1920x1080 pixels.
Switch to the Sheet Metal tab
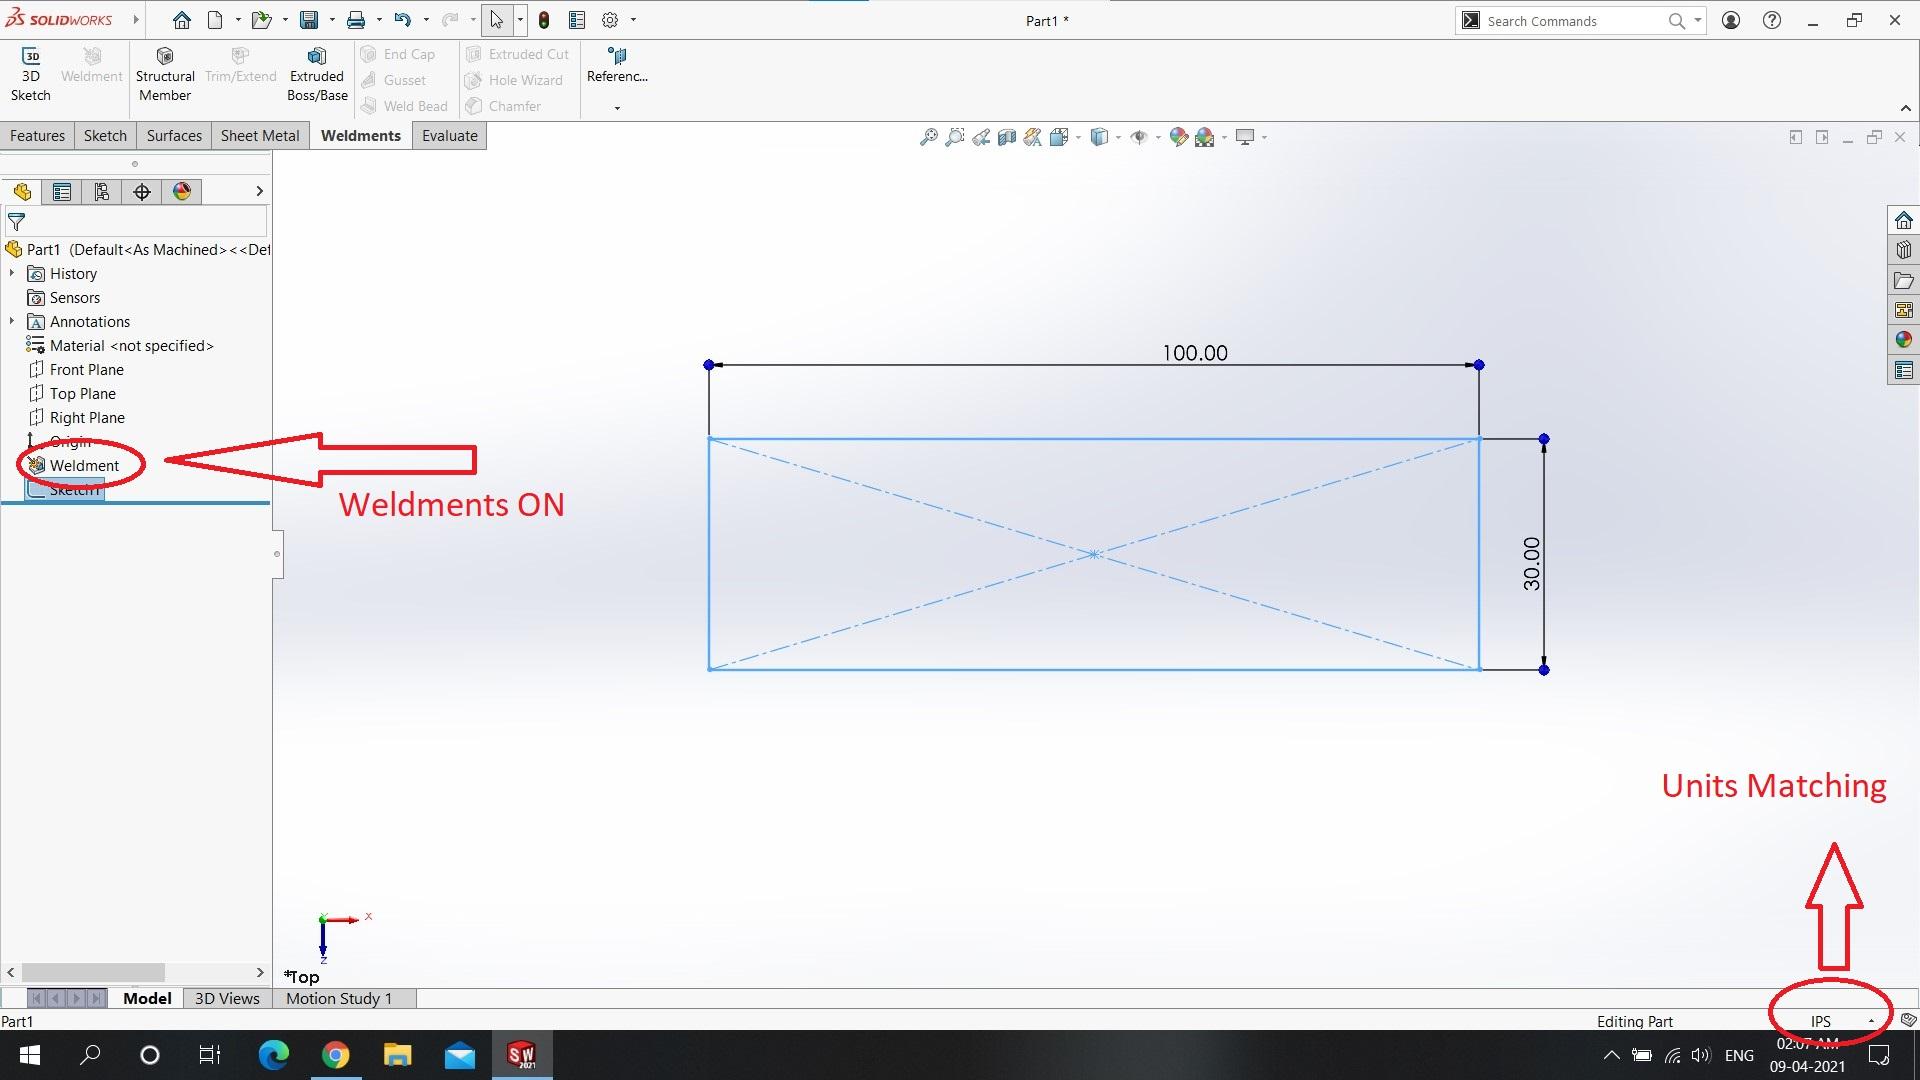pos(259,135)
